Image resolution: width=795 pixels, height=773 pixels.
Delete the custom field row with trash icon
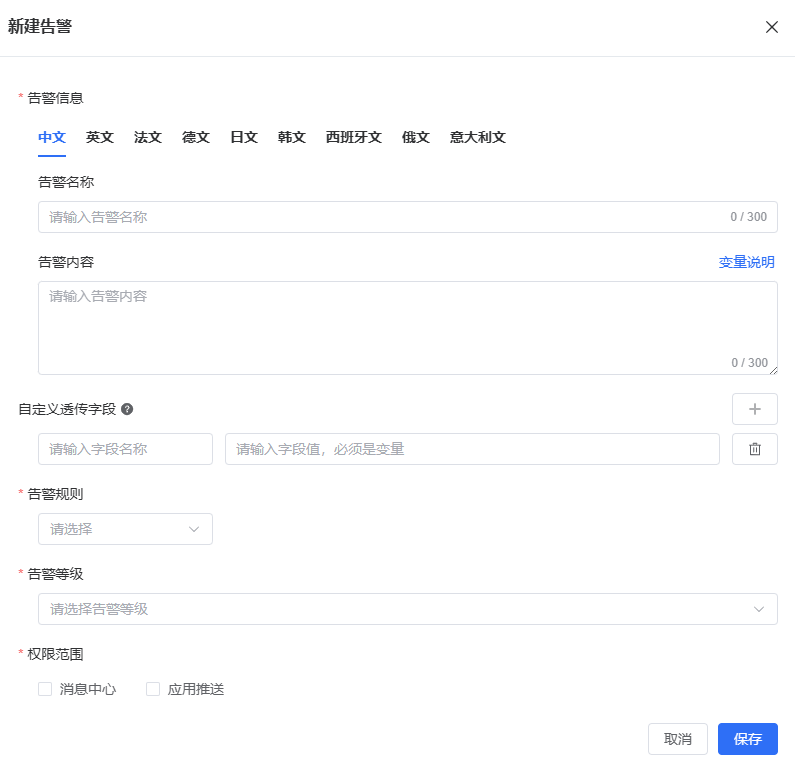pos(754,449)
